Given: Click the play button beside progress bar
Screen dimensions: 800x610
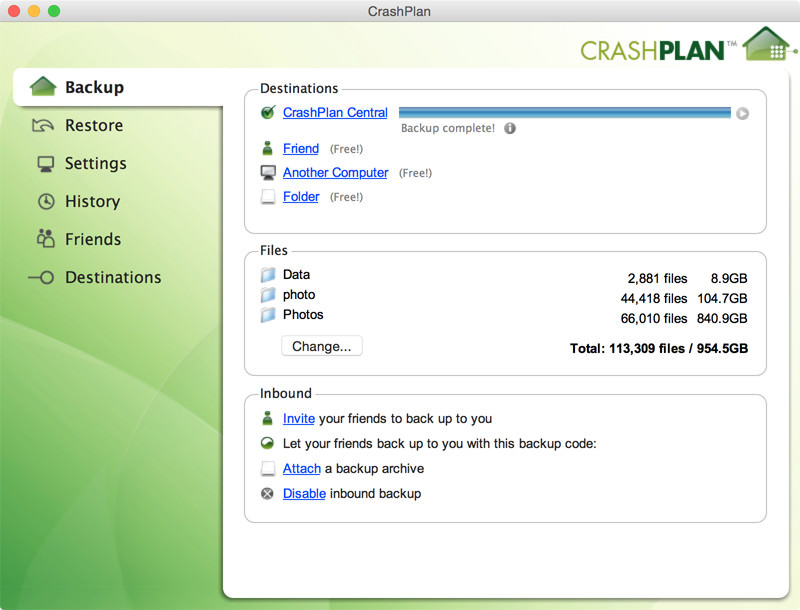Looking at the screenshot, I should 742,113.
